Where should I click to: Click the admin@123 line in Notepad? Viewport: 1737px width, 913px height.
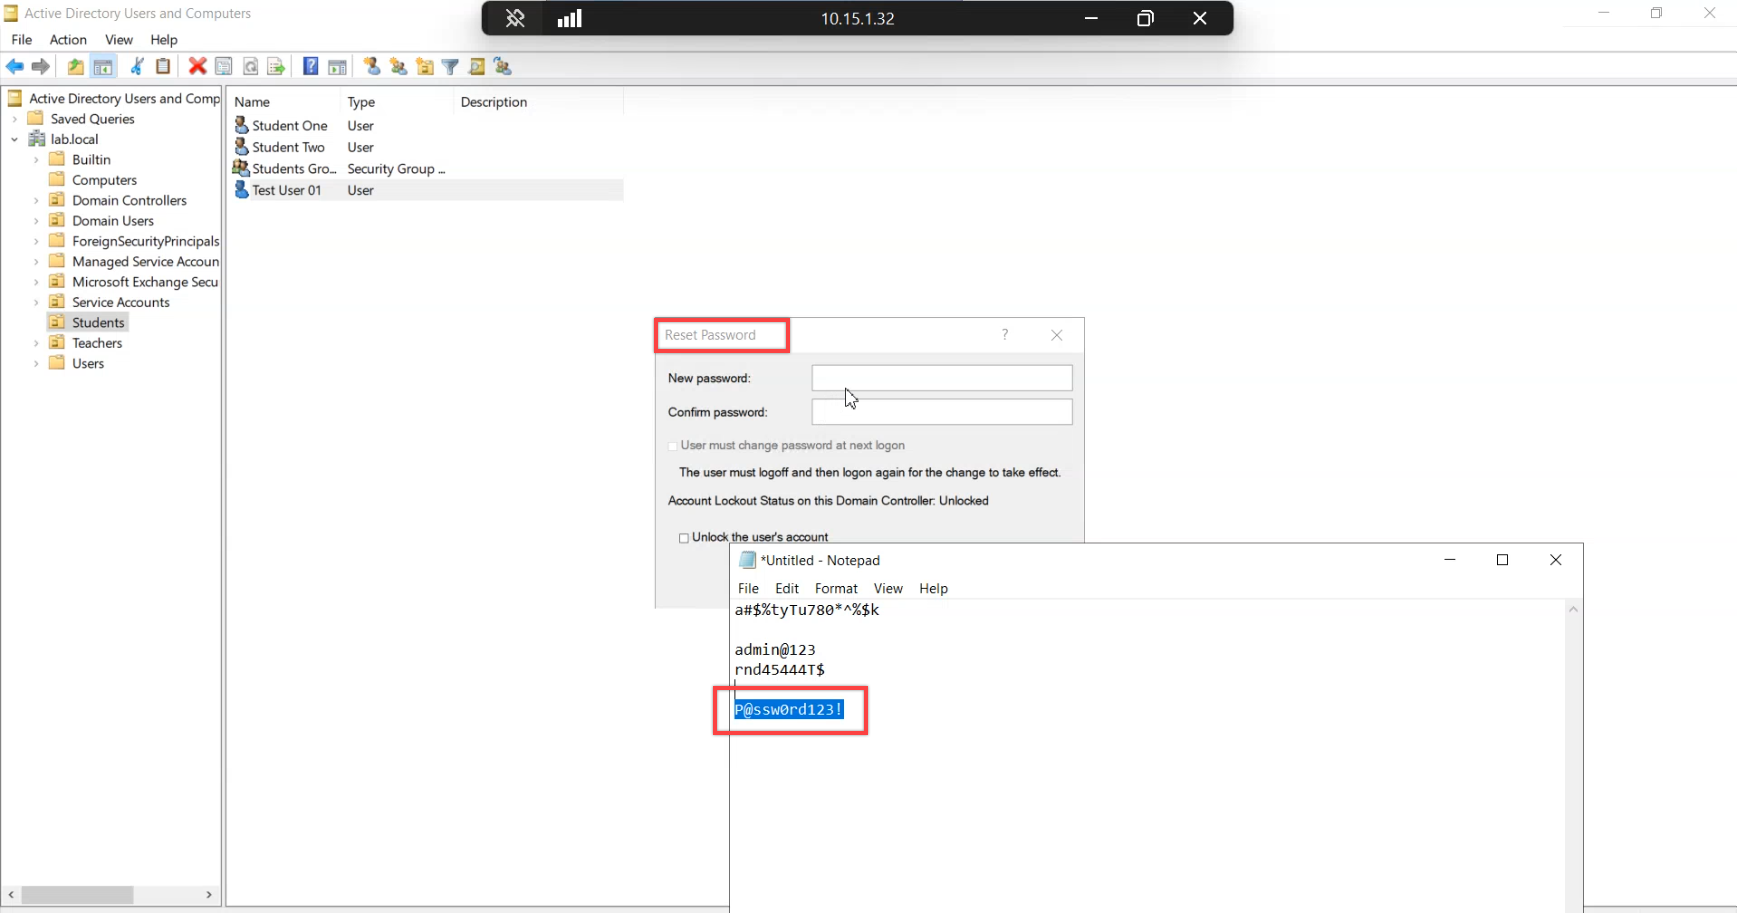775,650
